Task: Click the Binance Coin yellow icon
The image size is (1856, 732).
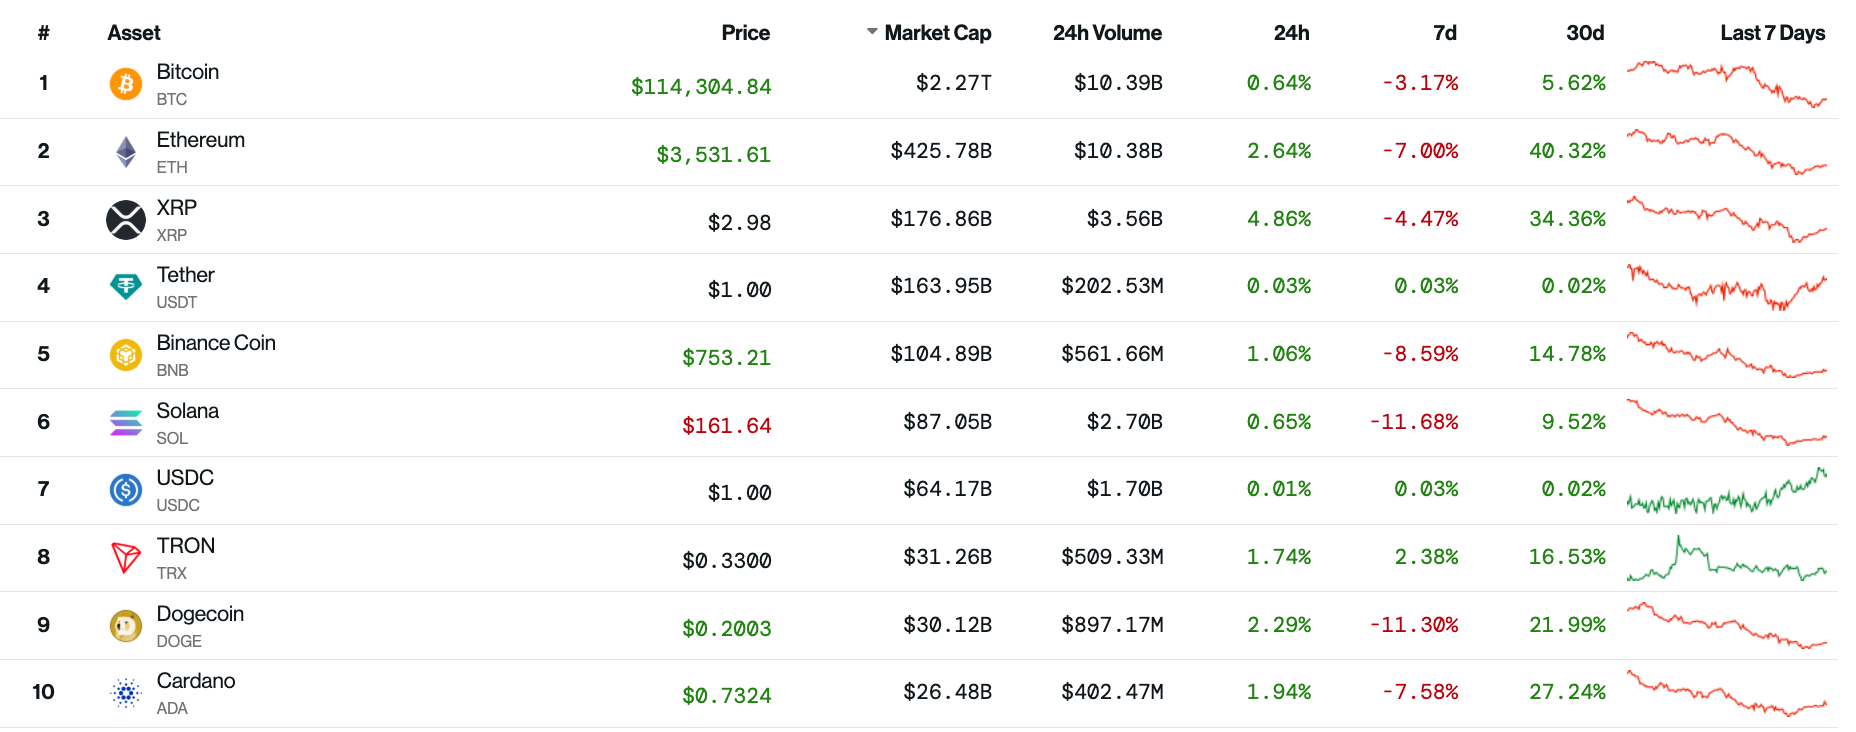Action: pos(126,355)
